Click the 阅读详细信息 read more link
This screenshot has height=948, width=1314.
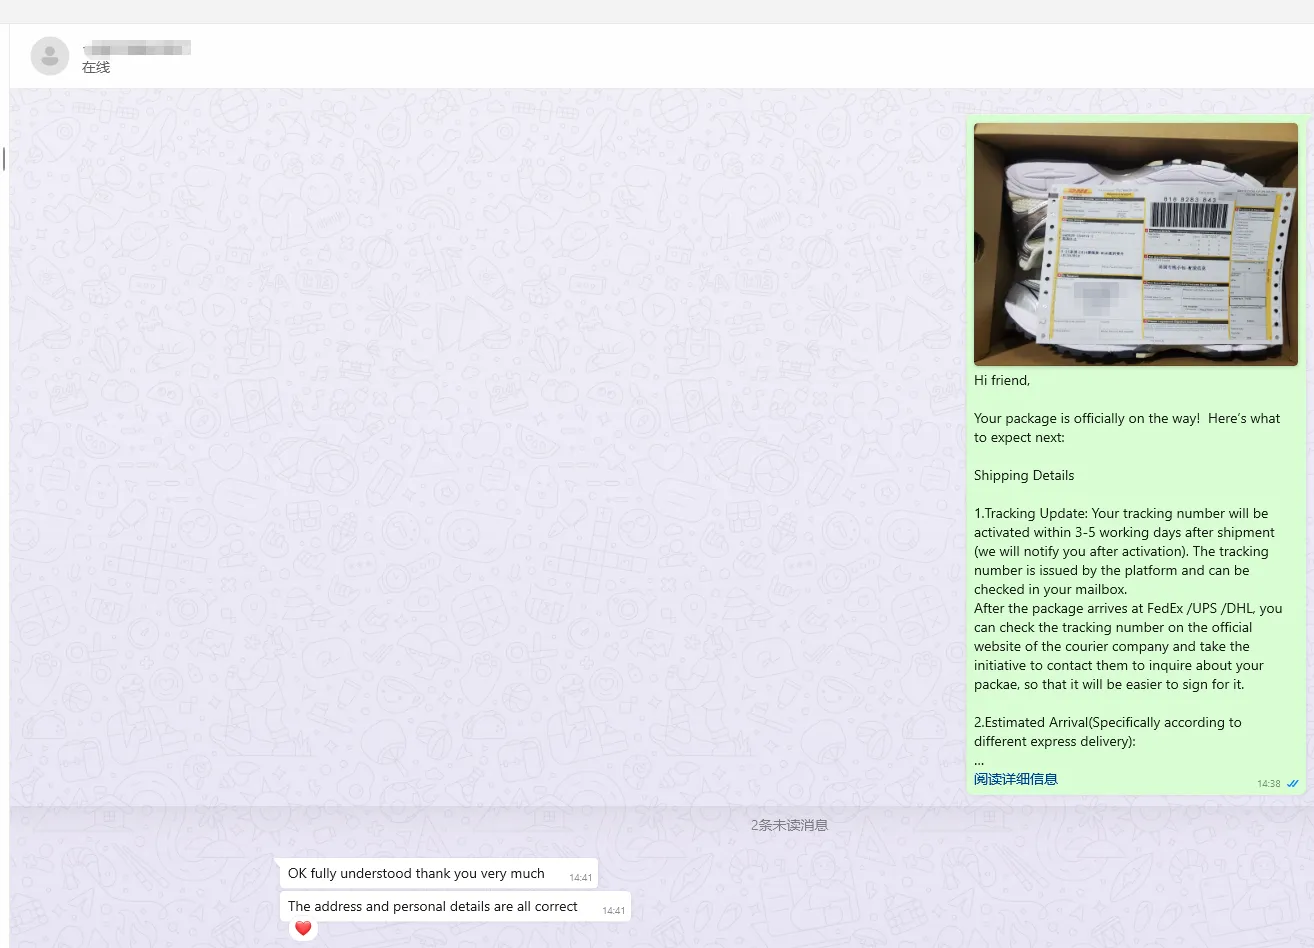[x=1015, y=779]
